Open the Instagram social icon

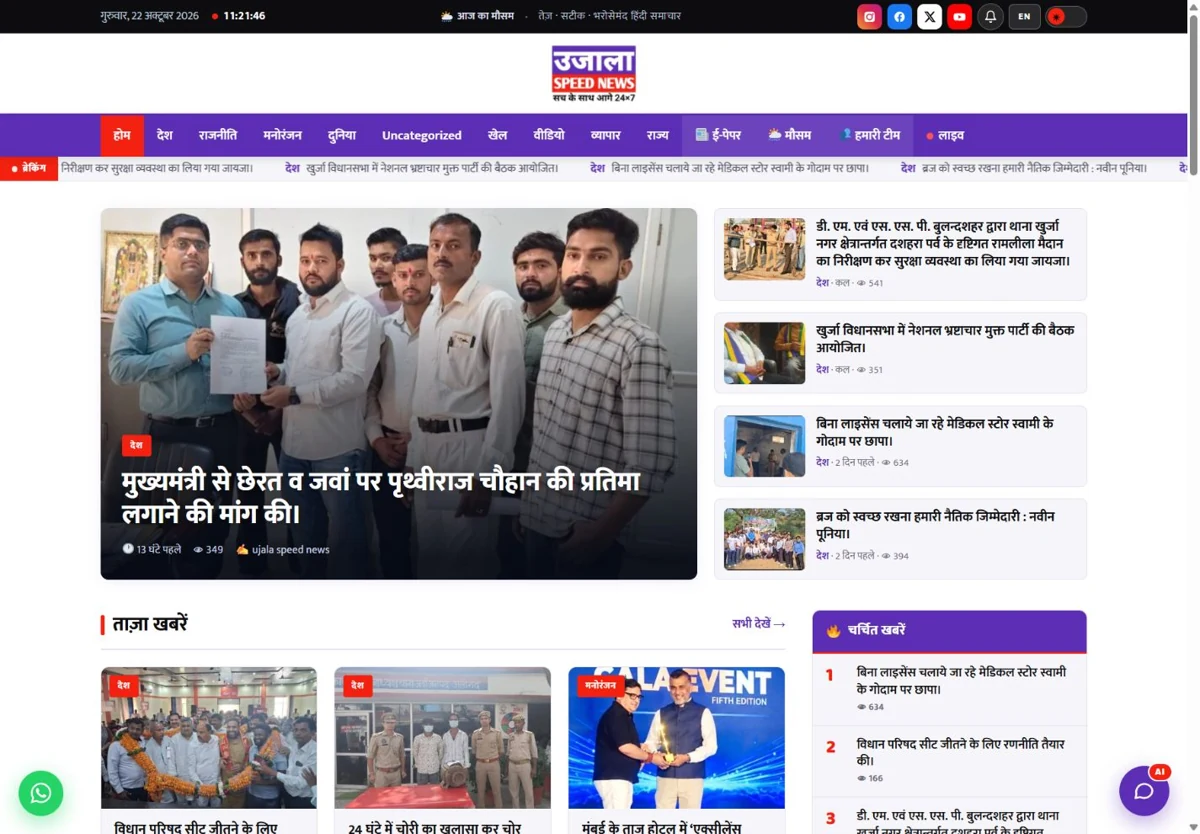click(870, 17)
